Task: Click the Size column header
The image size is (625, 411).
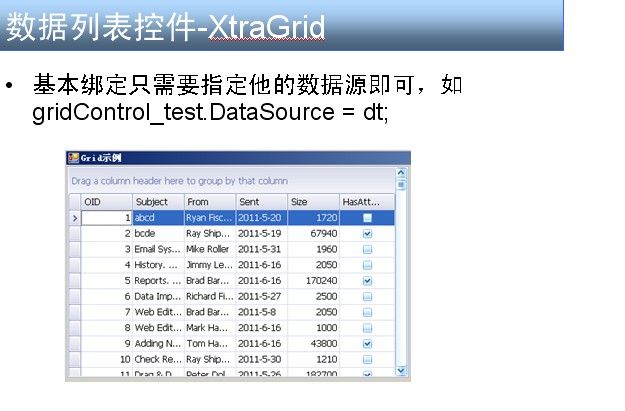Action: 313,202
